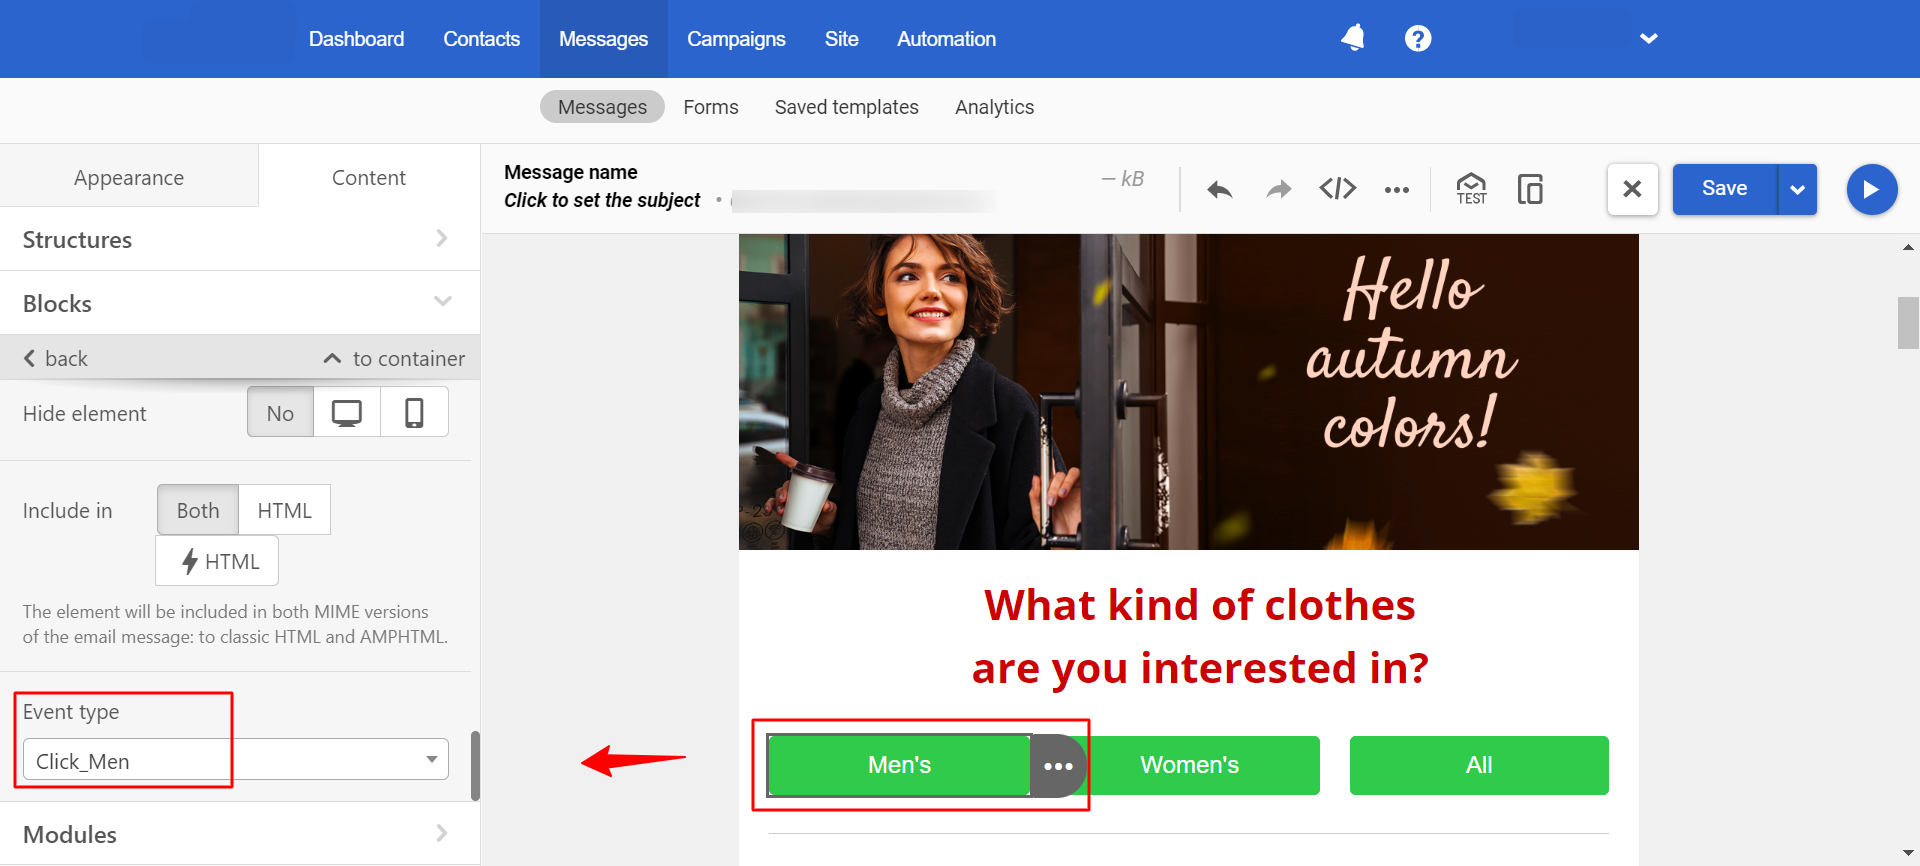Save the message
Viewport: 1920px width, 866px height.
point(1724,189)
